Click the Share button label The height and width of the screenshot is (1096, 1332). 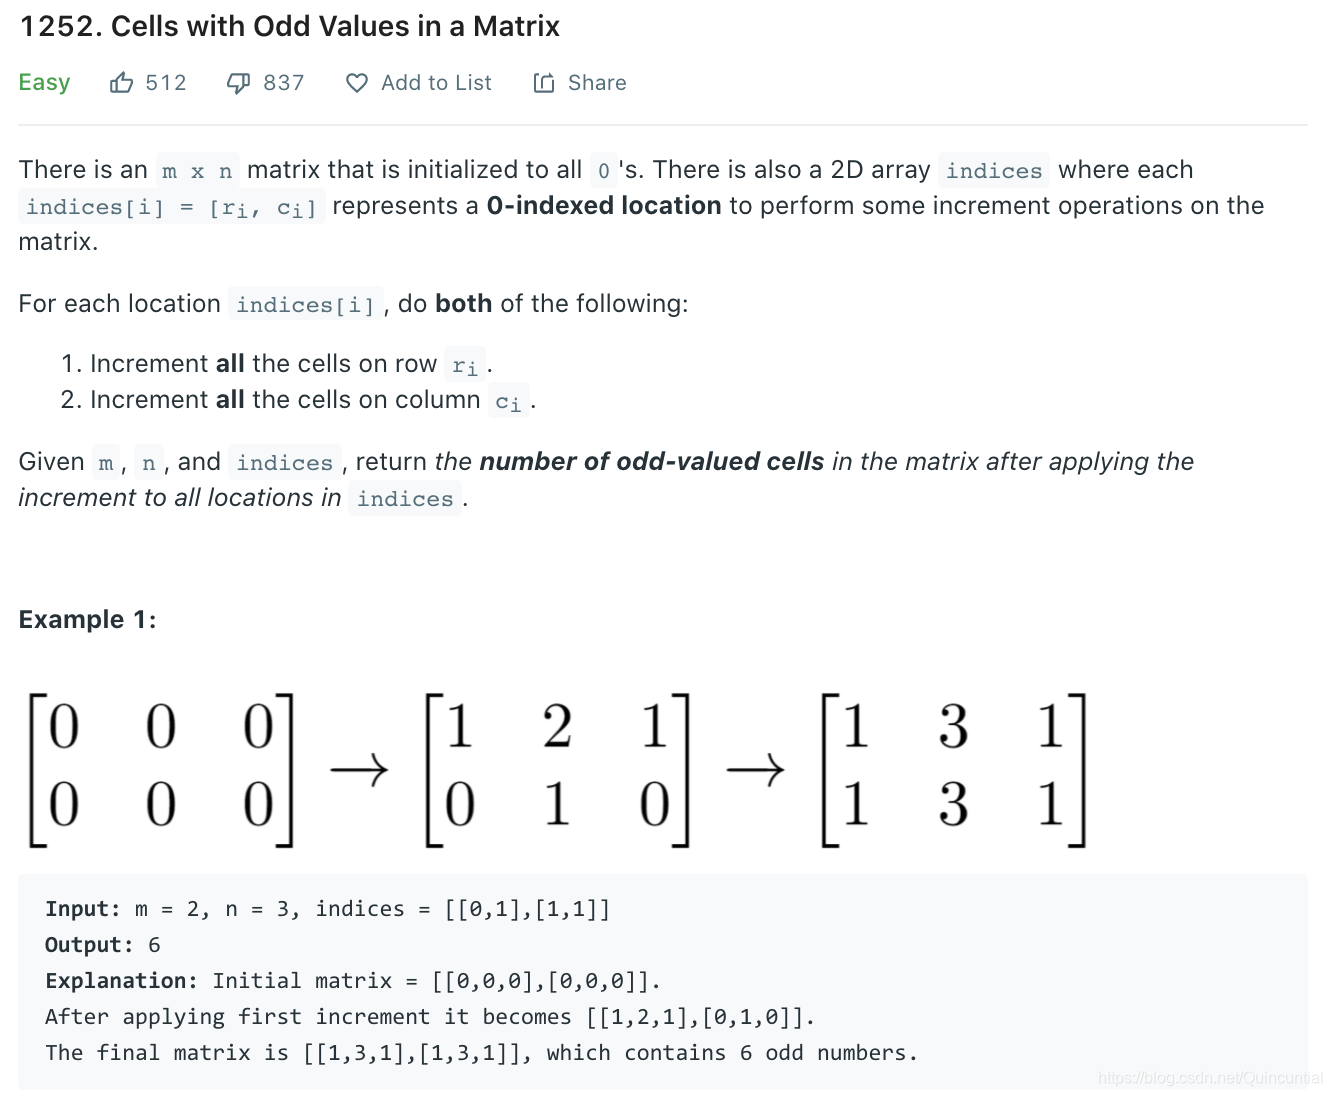598,82
